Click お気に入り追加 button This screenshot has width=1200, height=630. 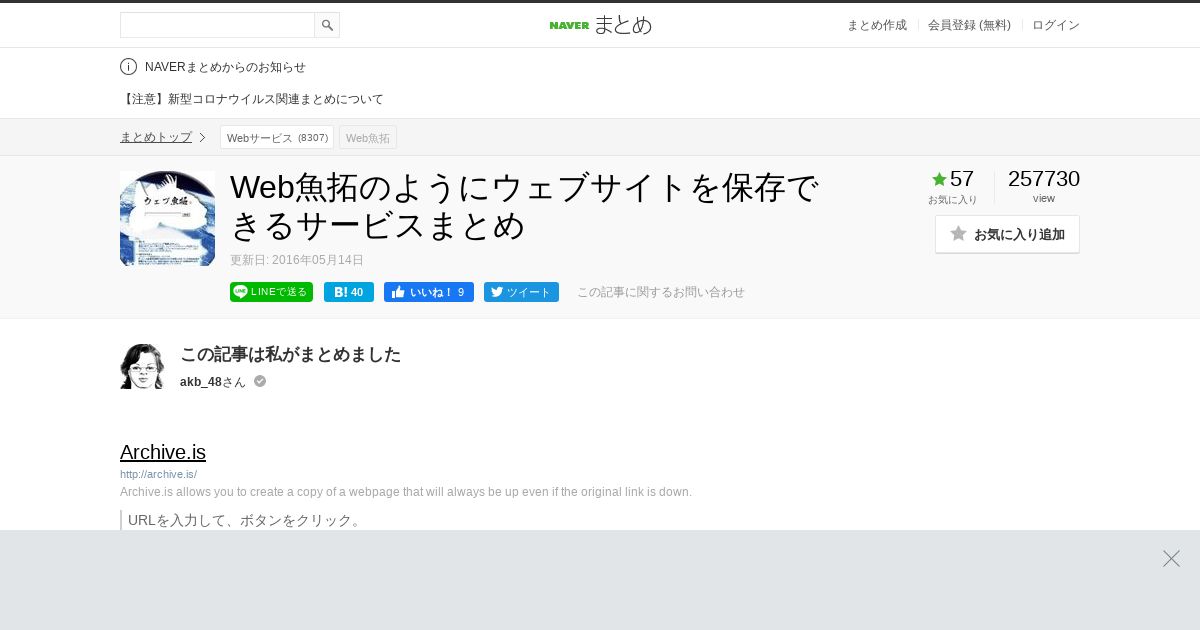pos(1007,234)
